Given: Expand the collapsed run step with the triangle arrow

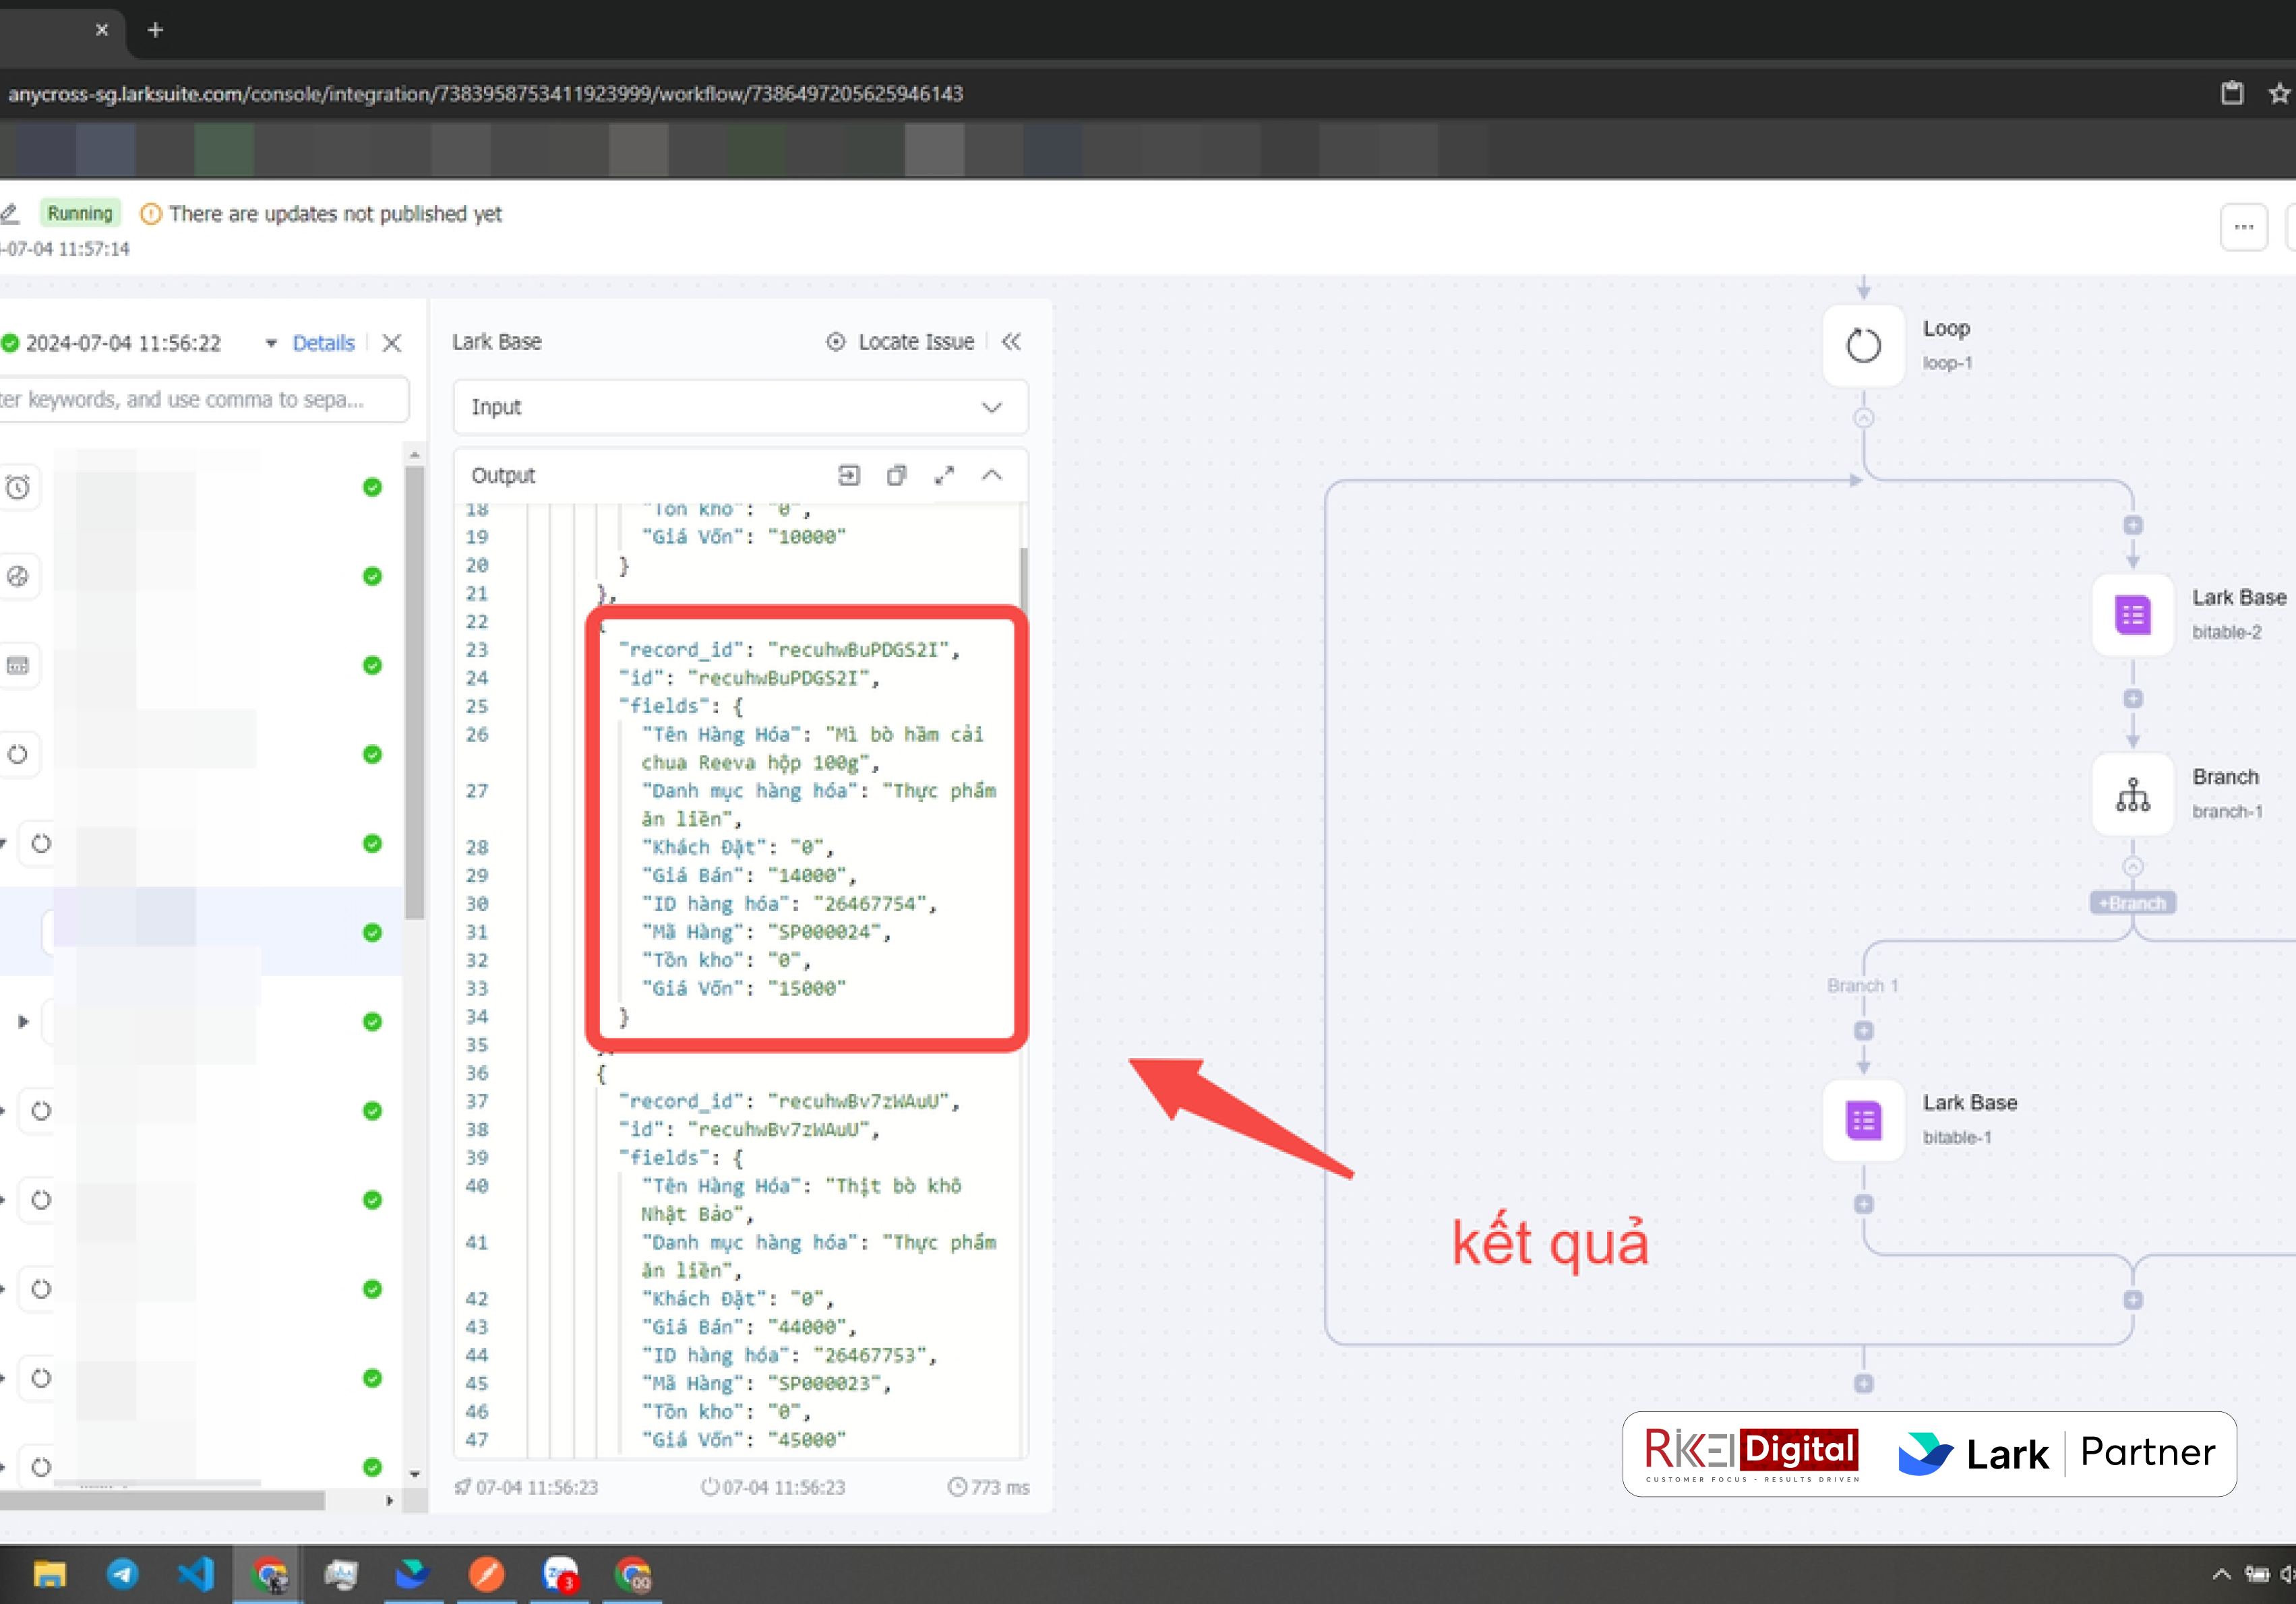Looking at the screenshot, I should 23,1021.
